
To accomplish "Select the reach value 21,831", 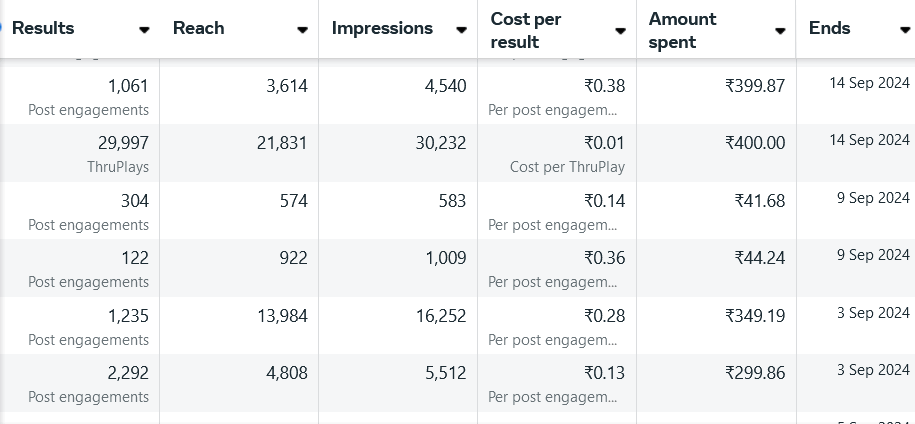I will coord(282,144).
